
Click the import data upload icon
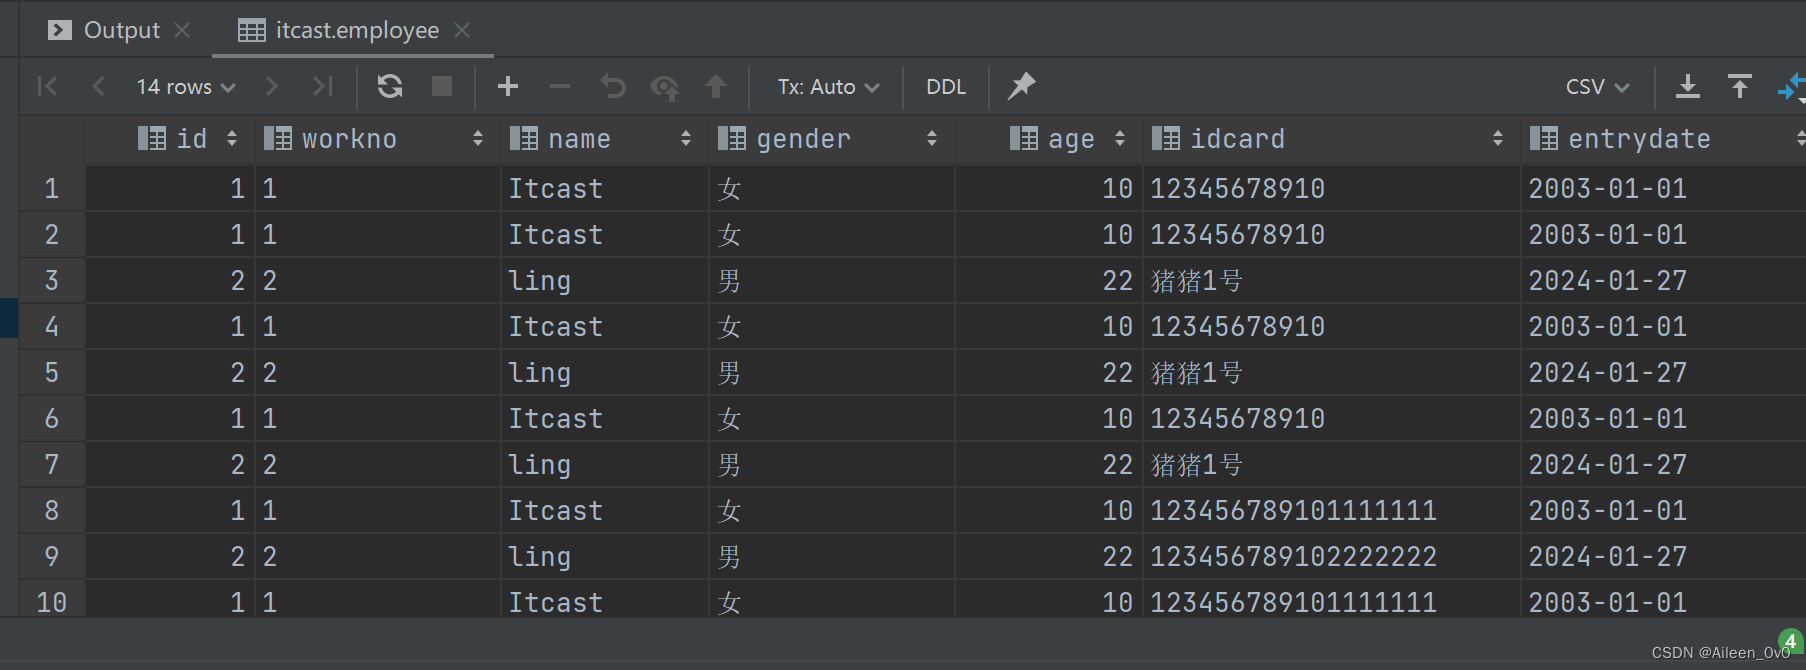coord(1740,87)
